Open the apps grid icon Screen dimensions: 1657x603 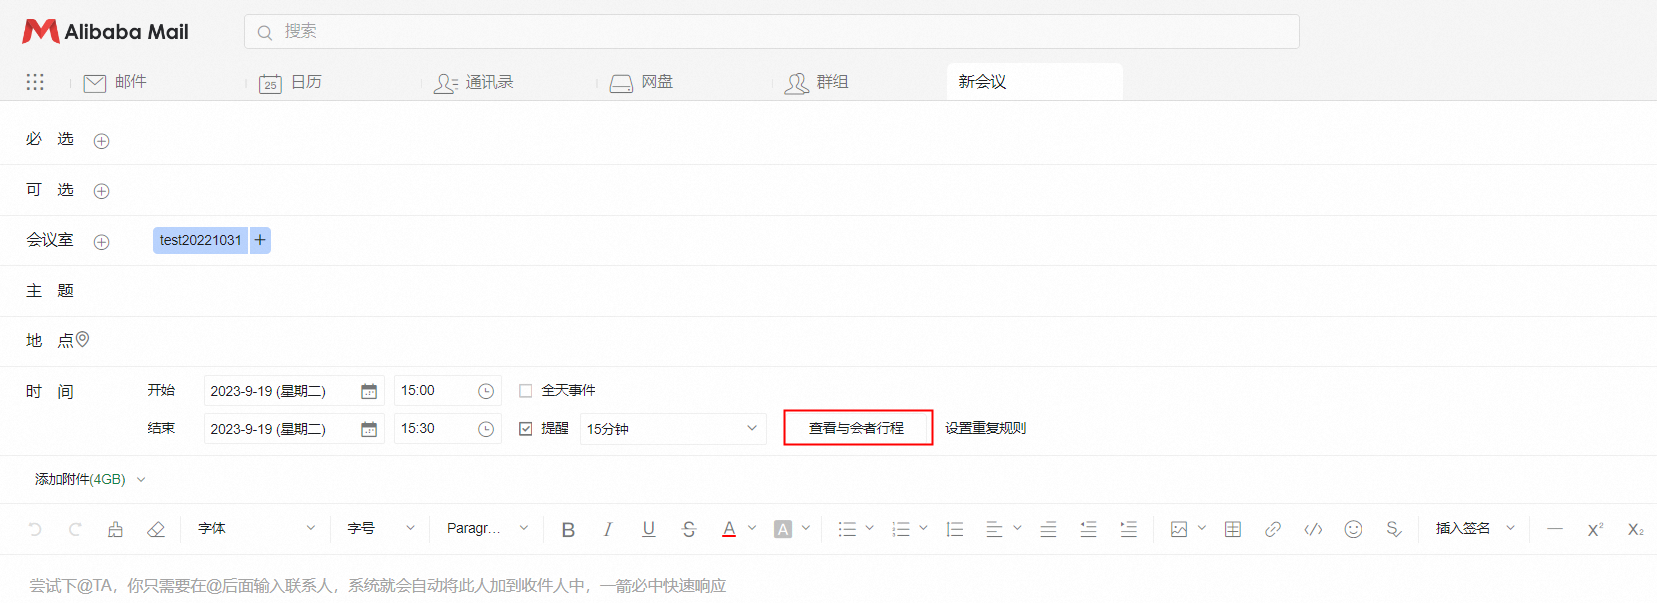(35, 82)
